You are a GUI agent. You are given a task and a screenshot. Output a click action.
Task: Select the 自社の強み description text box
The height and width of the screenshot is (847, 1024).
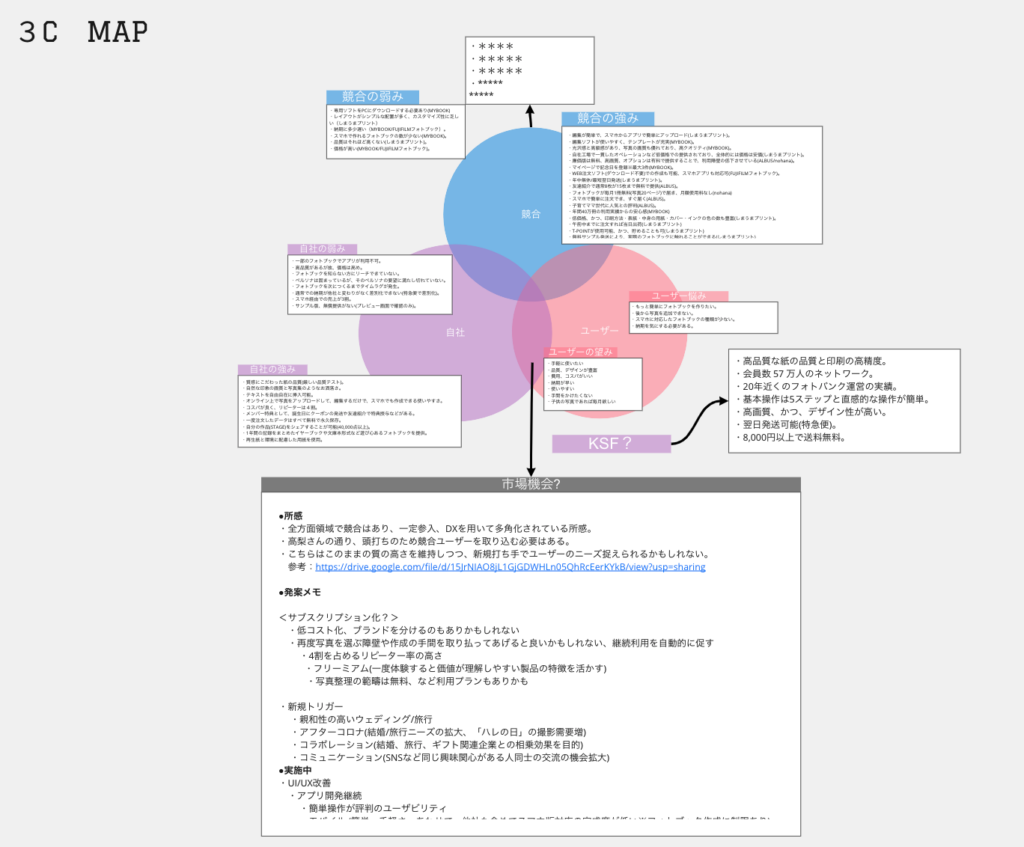(x=349, y=411)
